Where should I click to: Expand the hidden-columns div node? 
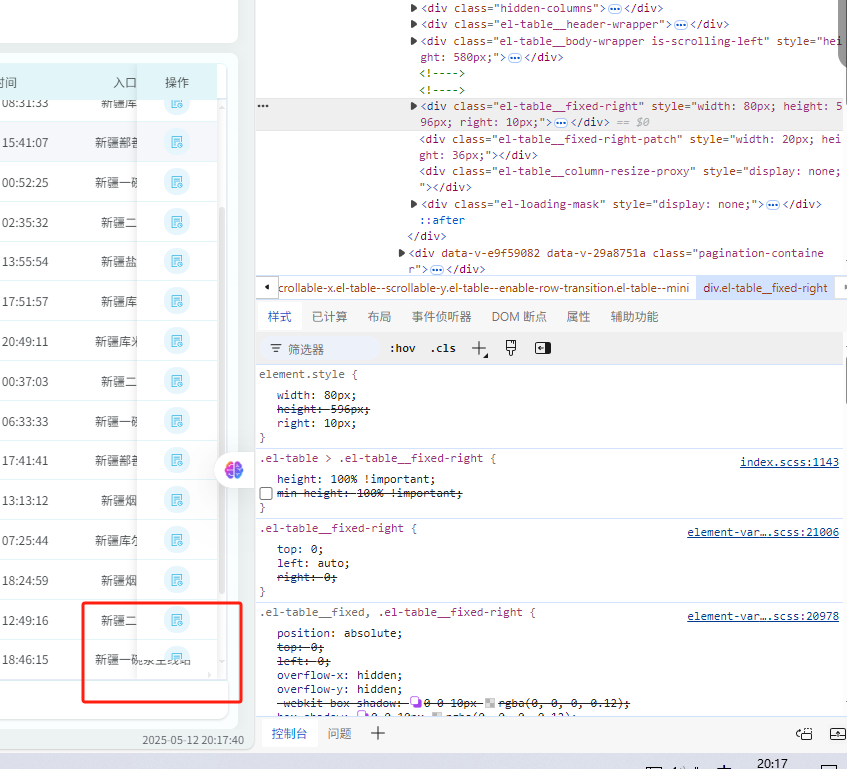coord(414,8)
